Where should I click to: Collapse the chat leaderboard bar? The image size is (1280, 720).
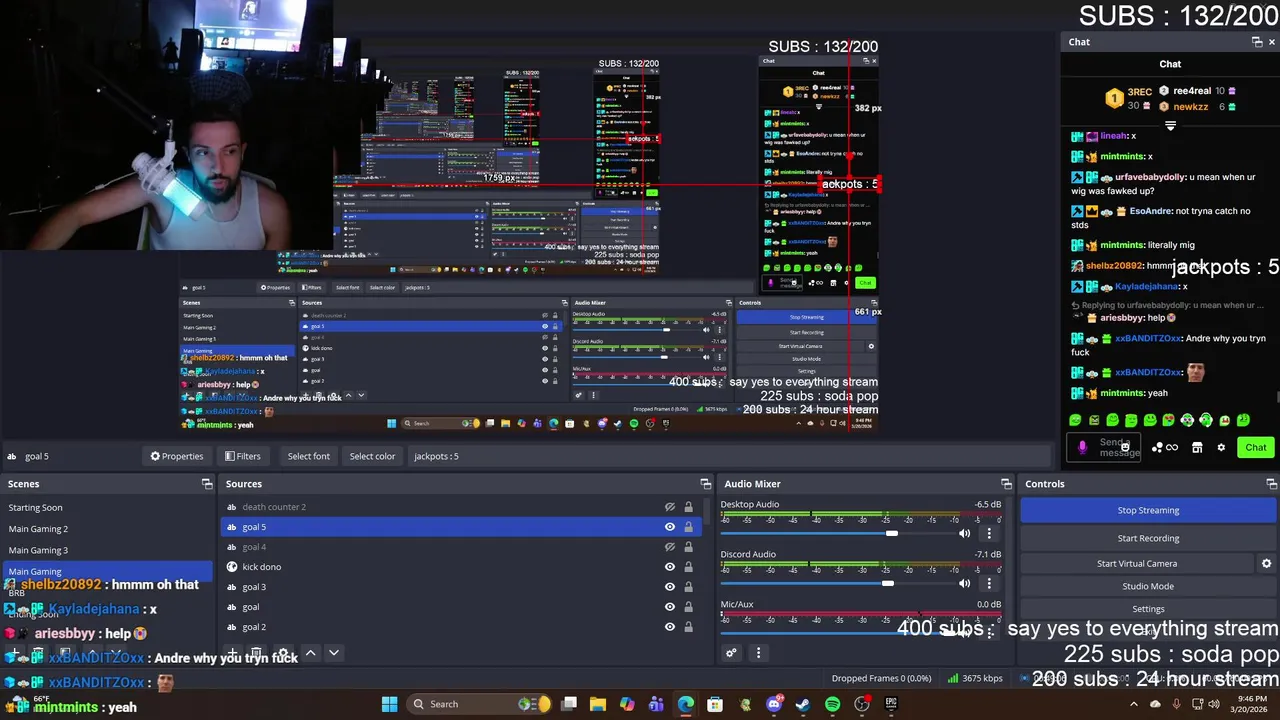pos(1170,127)
